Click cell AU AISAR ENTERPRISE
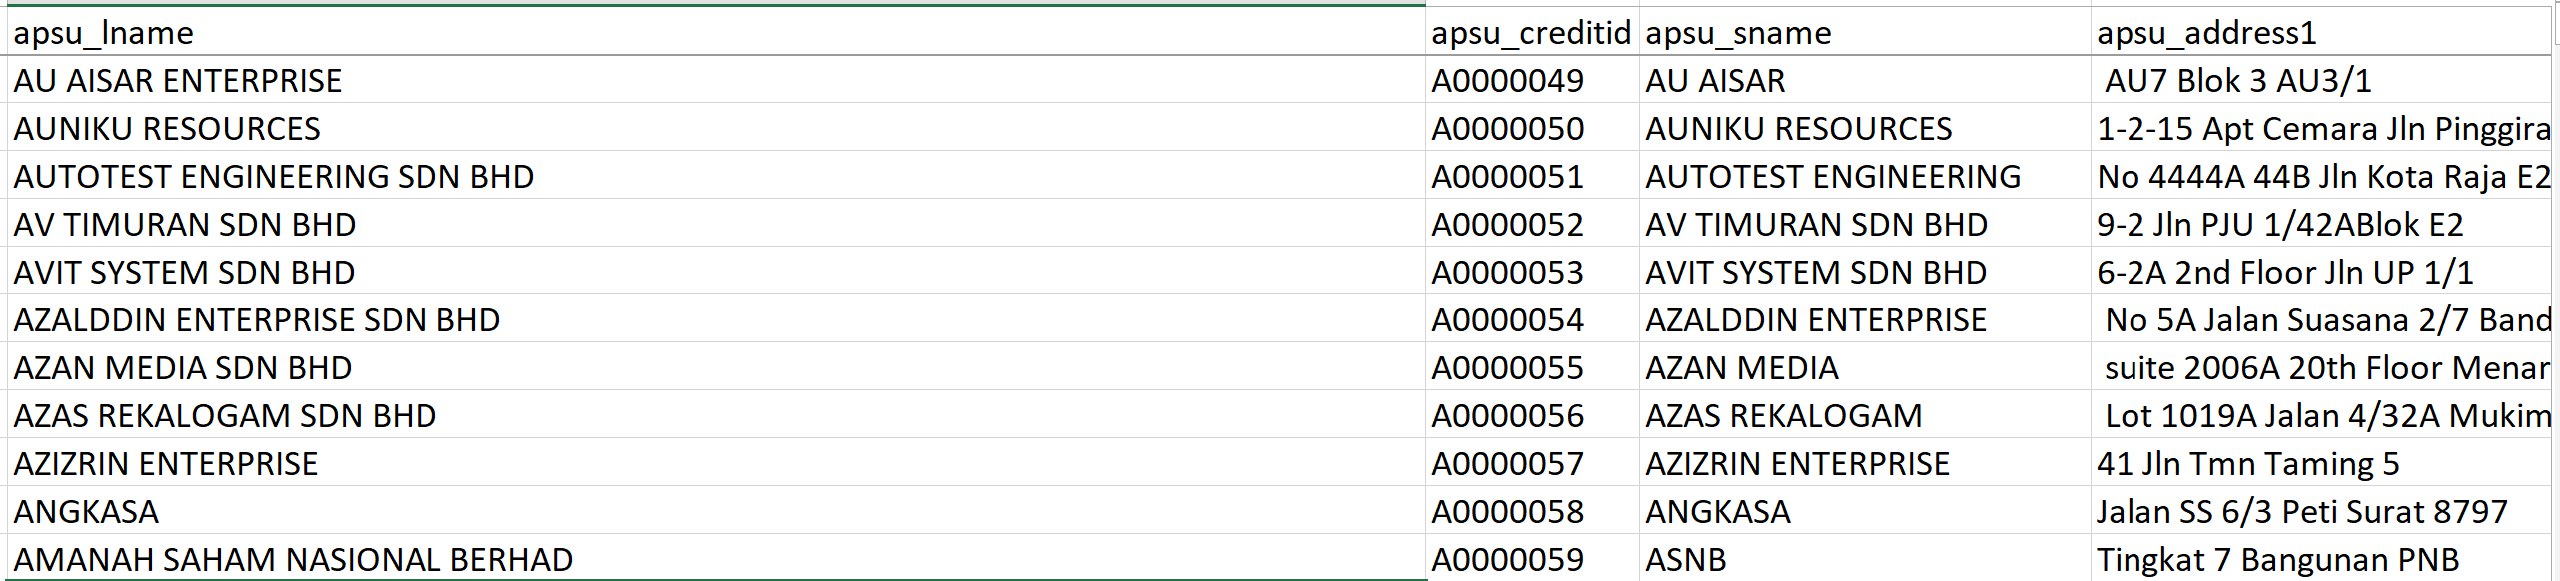Image resolution: width=2560 pixels, height=581 pixels. coord(716,80)
